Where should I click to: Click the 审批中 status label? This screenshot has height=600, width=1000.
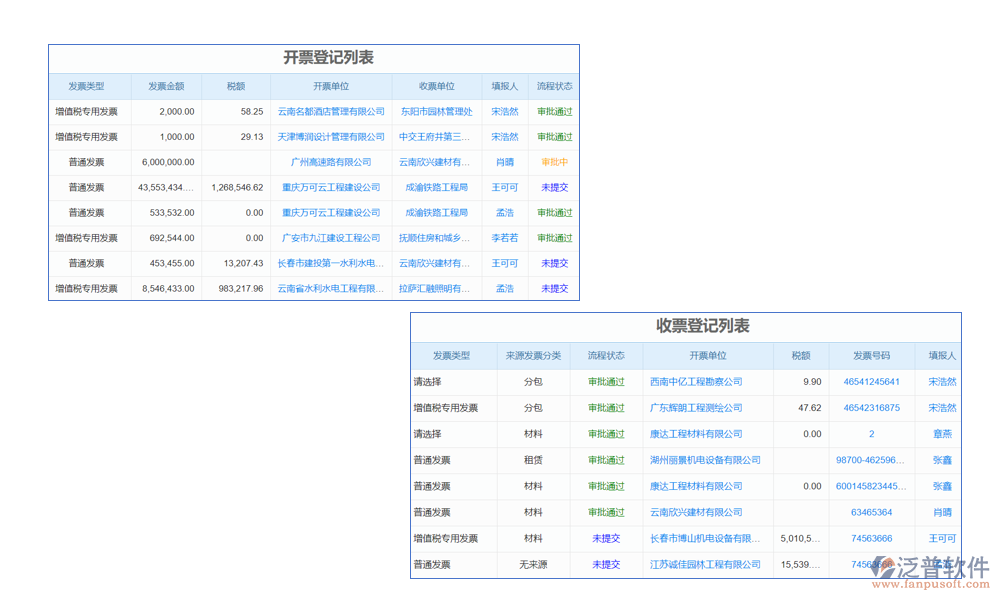tap(554, 162)
